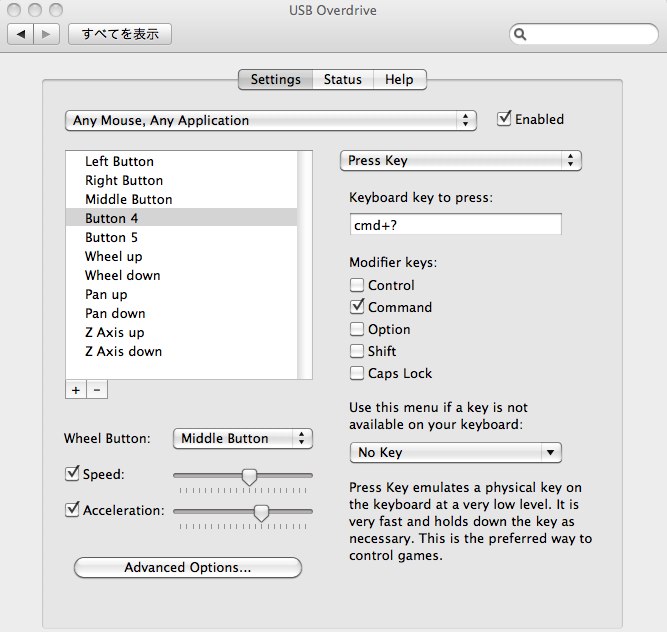This screenshot has width=667, height=632.
Task: Enable the Control modifier key
Action: (357, 285)
